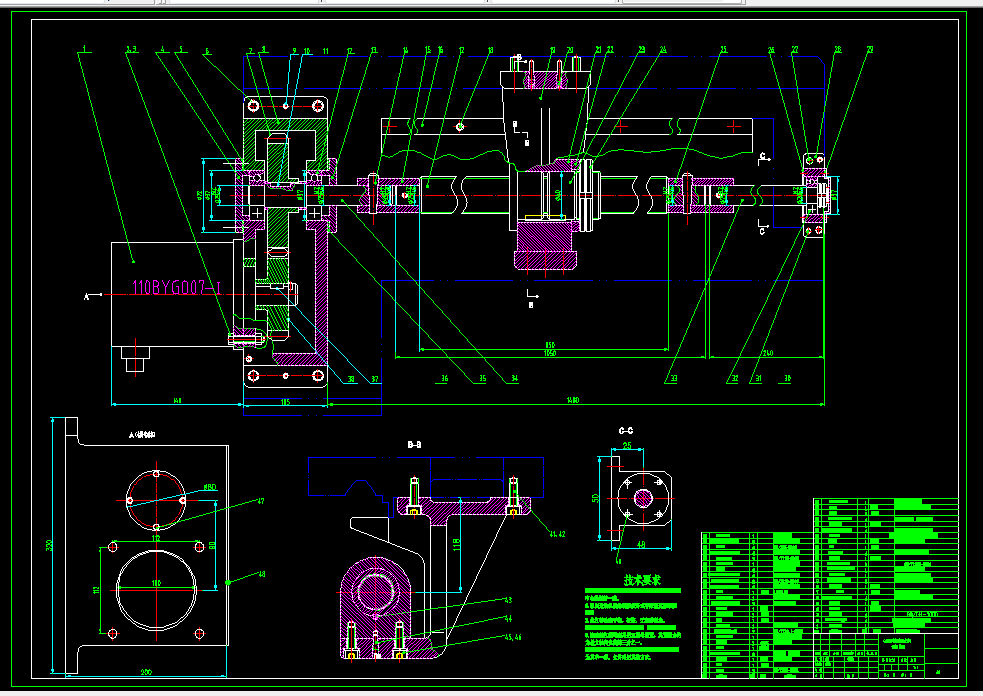The height and width of the screenshot is (696, 983).
Task: Select the 80 dimension in A view
Action: 213,546
